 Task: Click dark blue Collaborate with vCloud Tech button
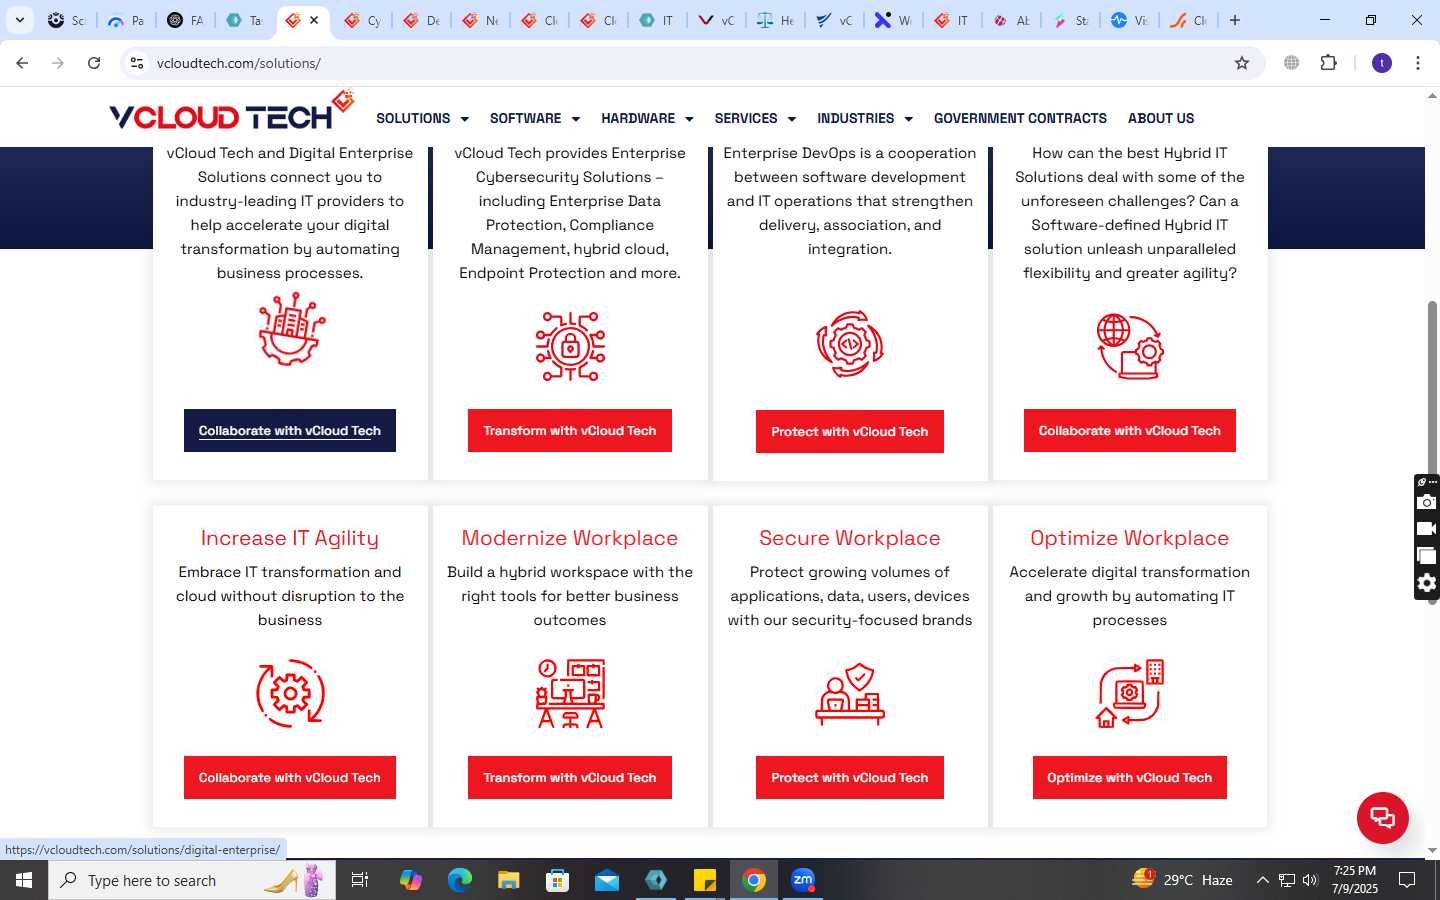point(290,431)
